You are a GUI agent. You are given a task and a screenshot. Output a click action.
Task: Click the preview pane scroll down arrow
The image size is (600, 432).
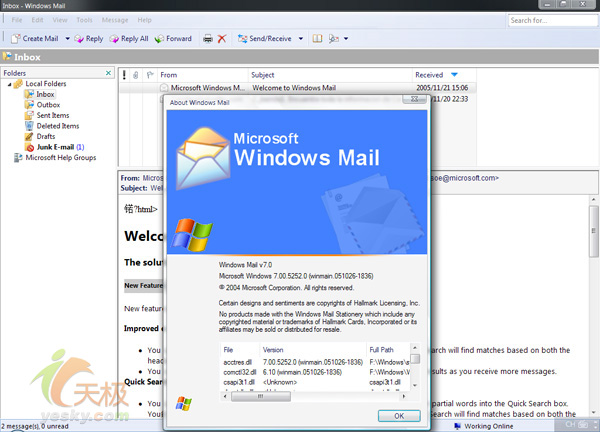pyautogui.click(x=594, y=412)
